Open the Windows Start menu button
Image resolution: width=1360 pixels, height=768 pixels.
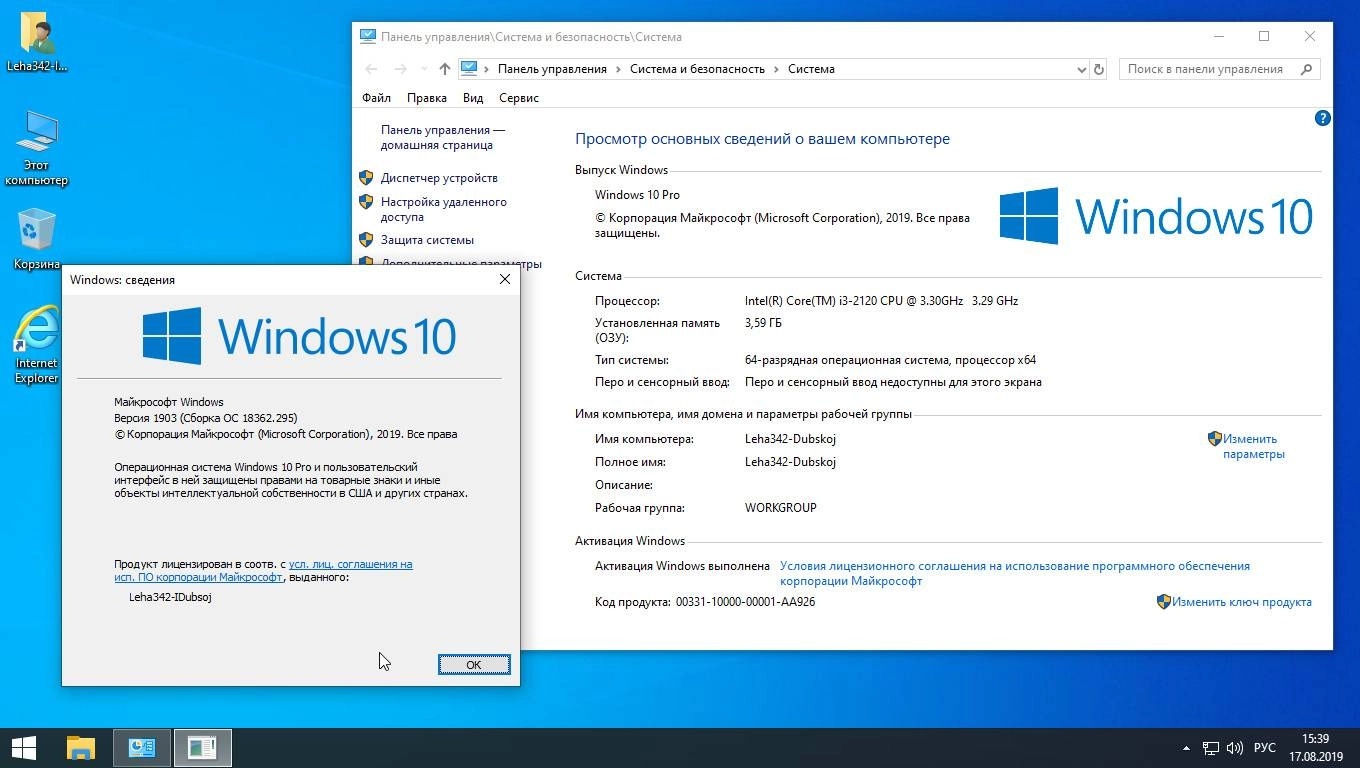click(23, 747)
